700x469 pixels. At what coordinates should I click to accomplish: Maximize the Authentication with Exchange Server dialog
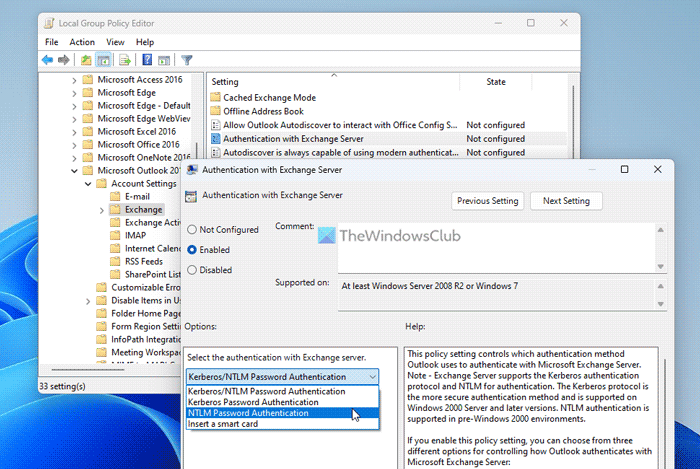click(x=625, y=169)
